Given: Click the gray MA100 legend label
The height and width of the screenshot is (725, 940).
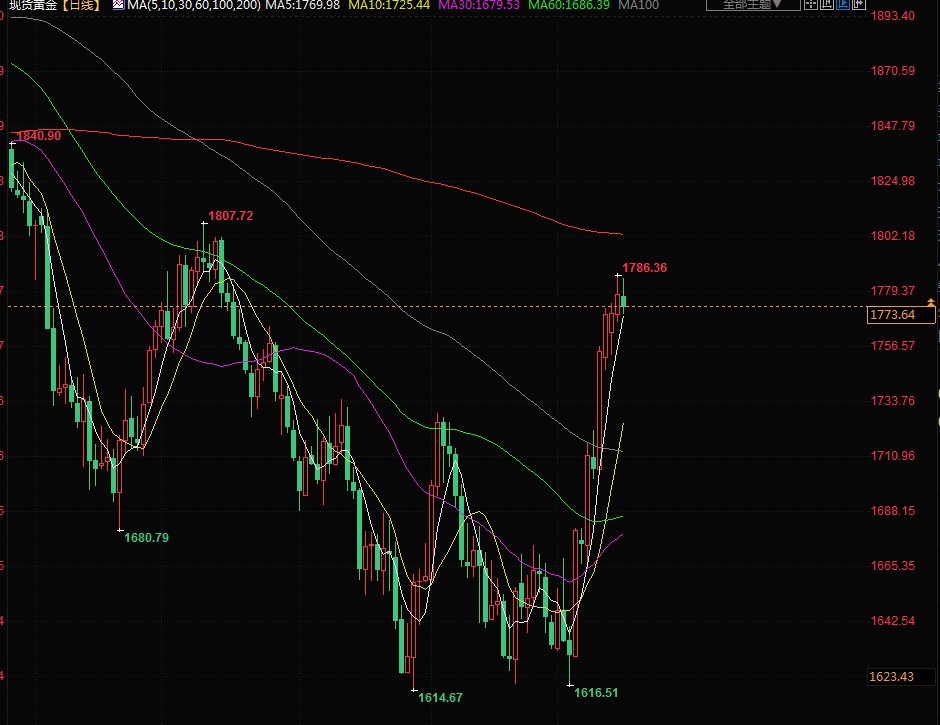Looking at the screenshot, I should tap(638, 6).
